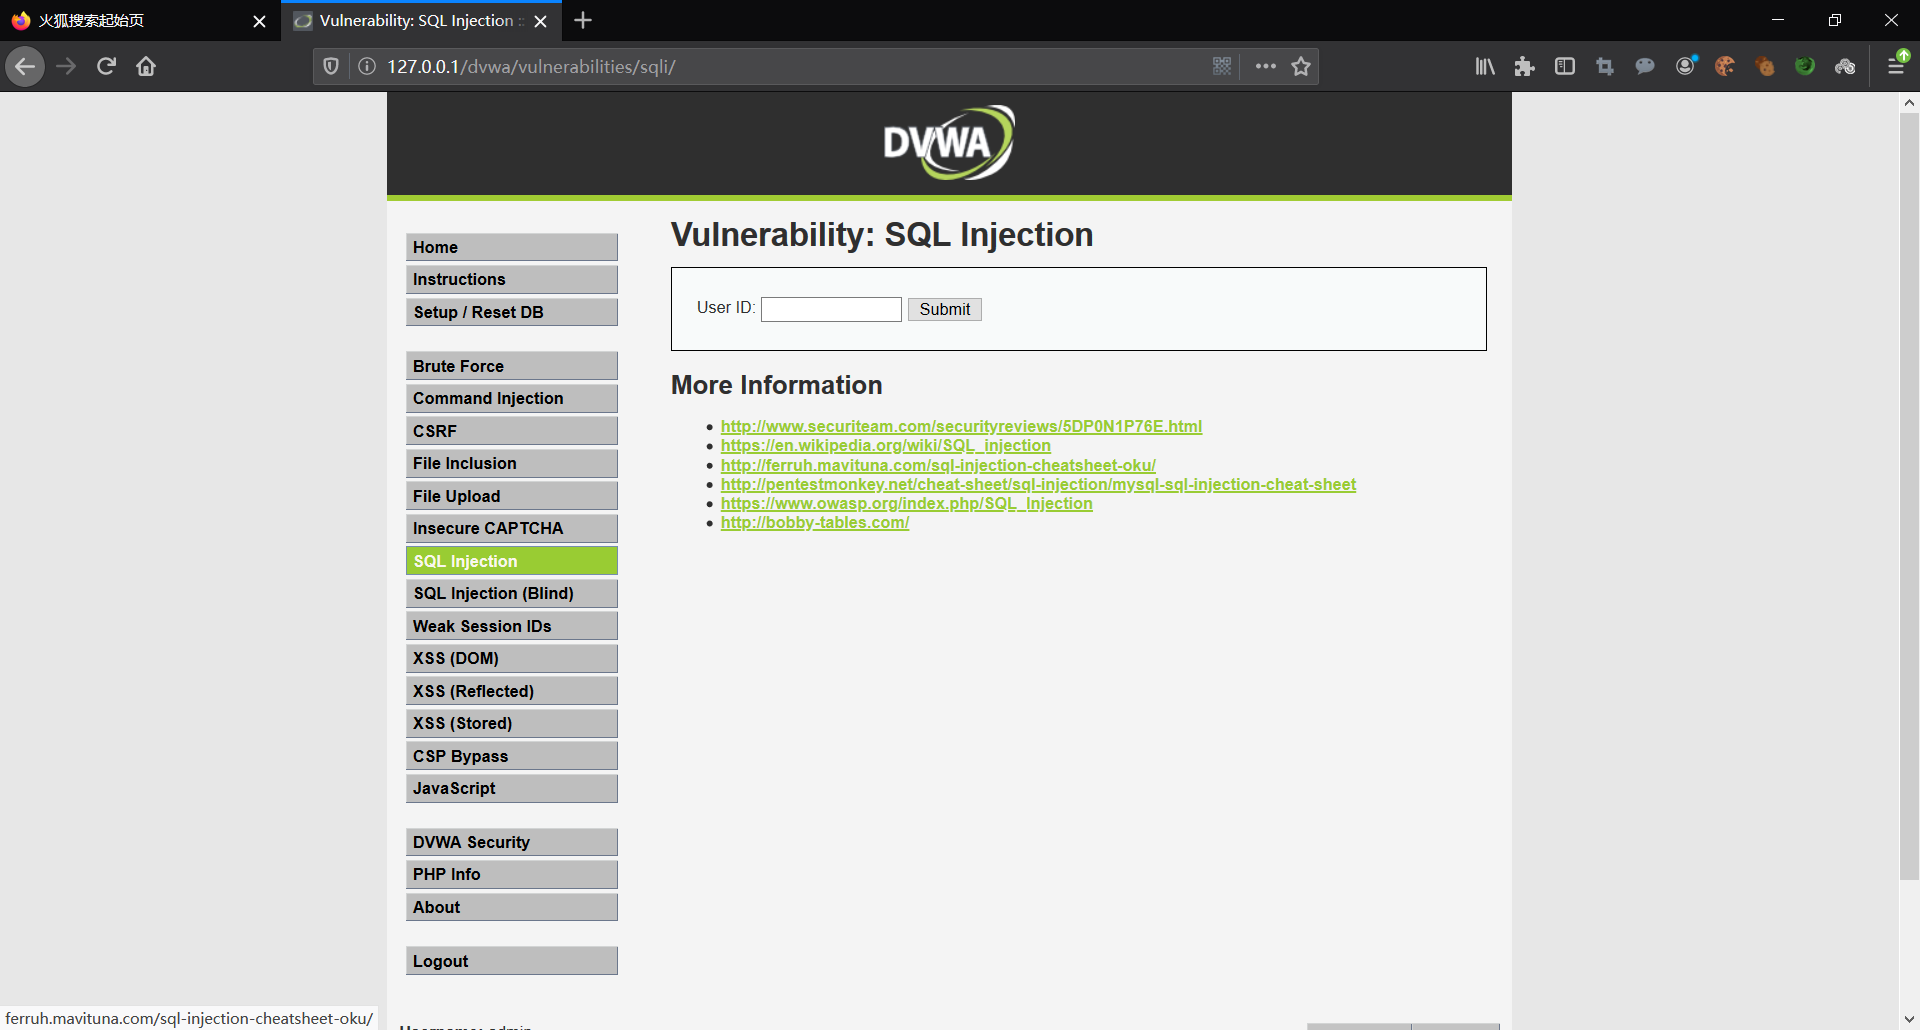Image resolution: width=1920 pixels, height=1030 pixels.
Task: Click the scrollbar up arrow
Action: point(1909,102)
